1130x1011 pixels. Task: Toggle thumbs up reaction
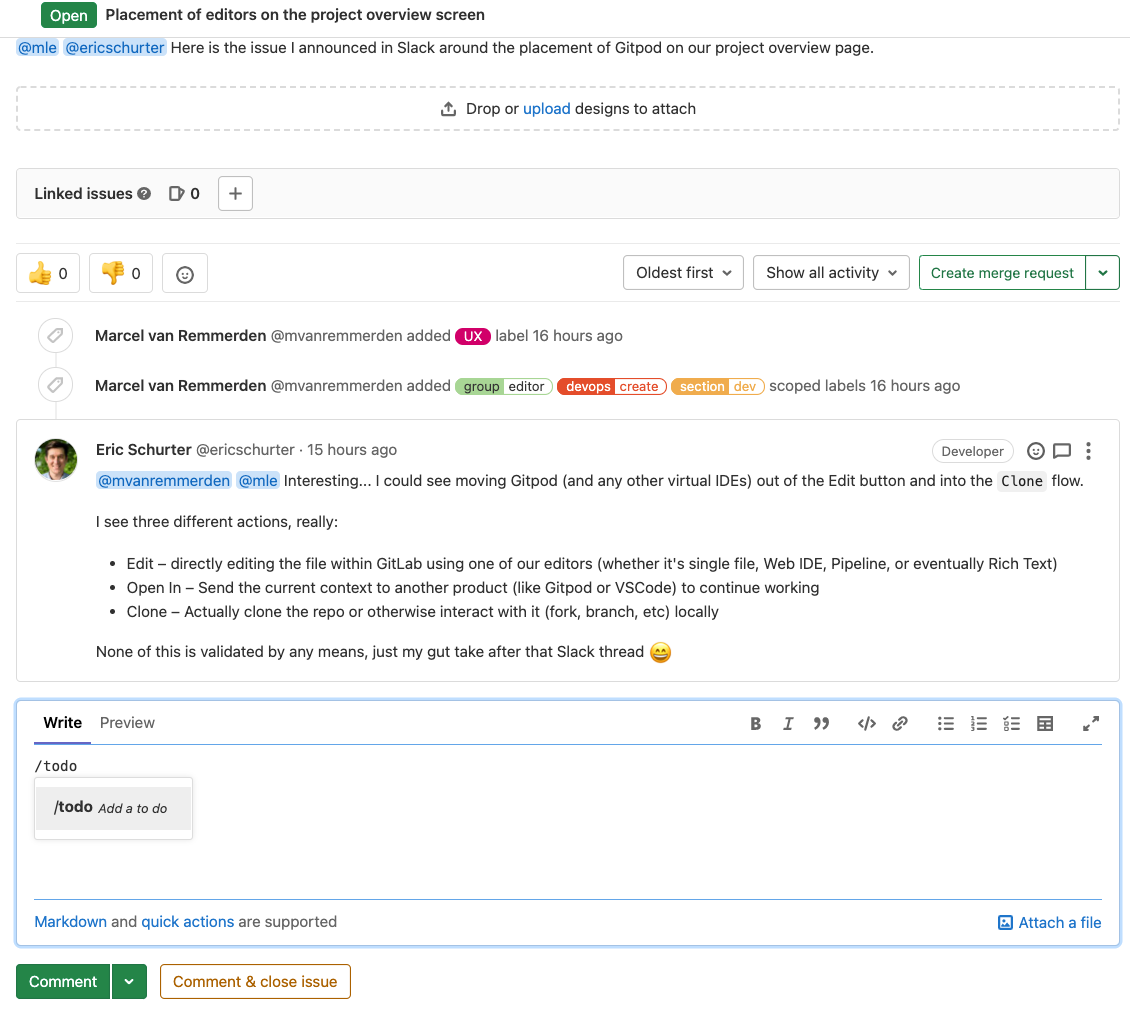coord(49,273)
